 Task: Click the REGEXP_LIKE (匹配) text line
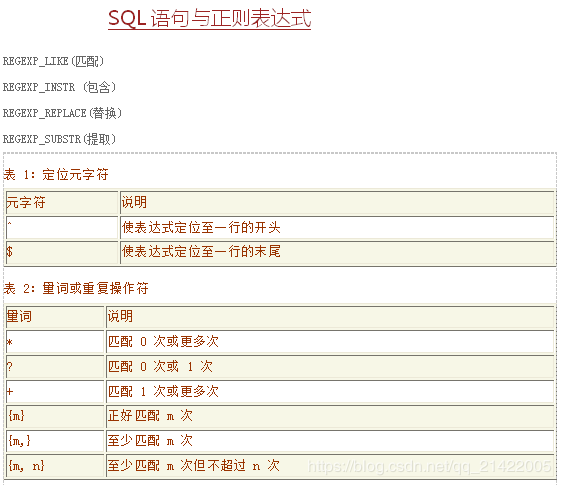tap(53, 62)
